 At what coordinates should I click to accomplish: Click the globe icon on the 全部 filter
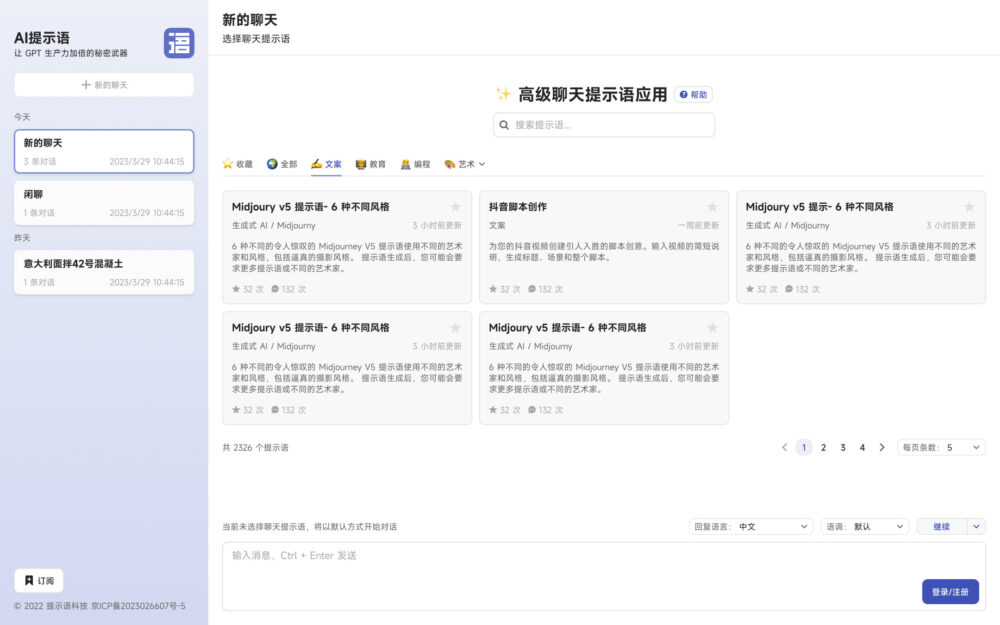coord(271,163)
